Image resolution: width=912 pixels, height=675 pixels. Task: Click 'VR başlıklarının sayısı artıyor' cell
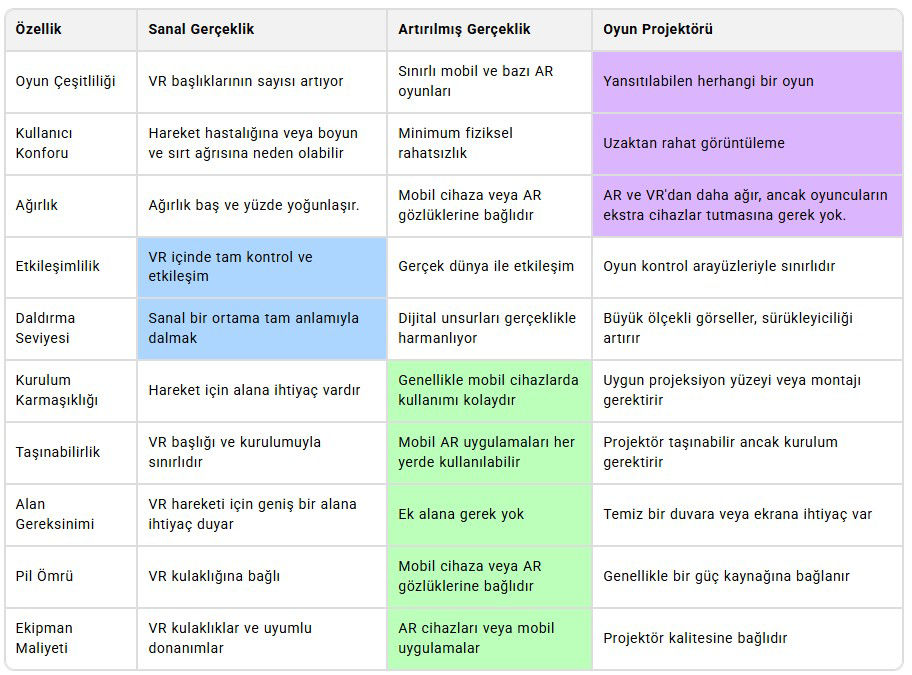click(x=246, y=81)
